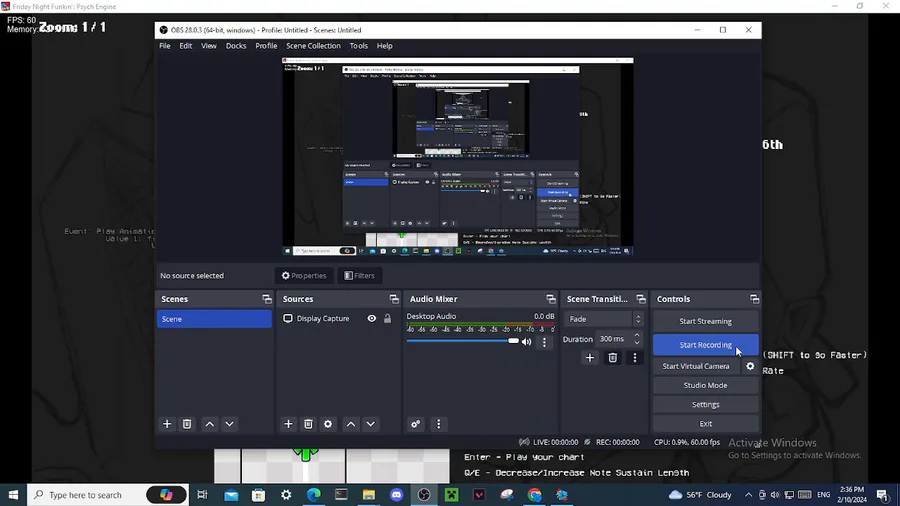This screenshot has width=900, height=506.
Task: Enable Studio Mode
Action: (705, 386)
